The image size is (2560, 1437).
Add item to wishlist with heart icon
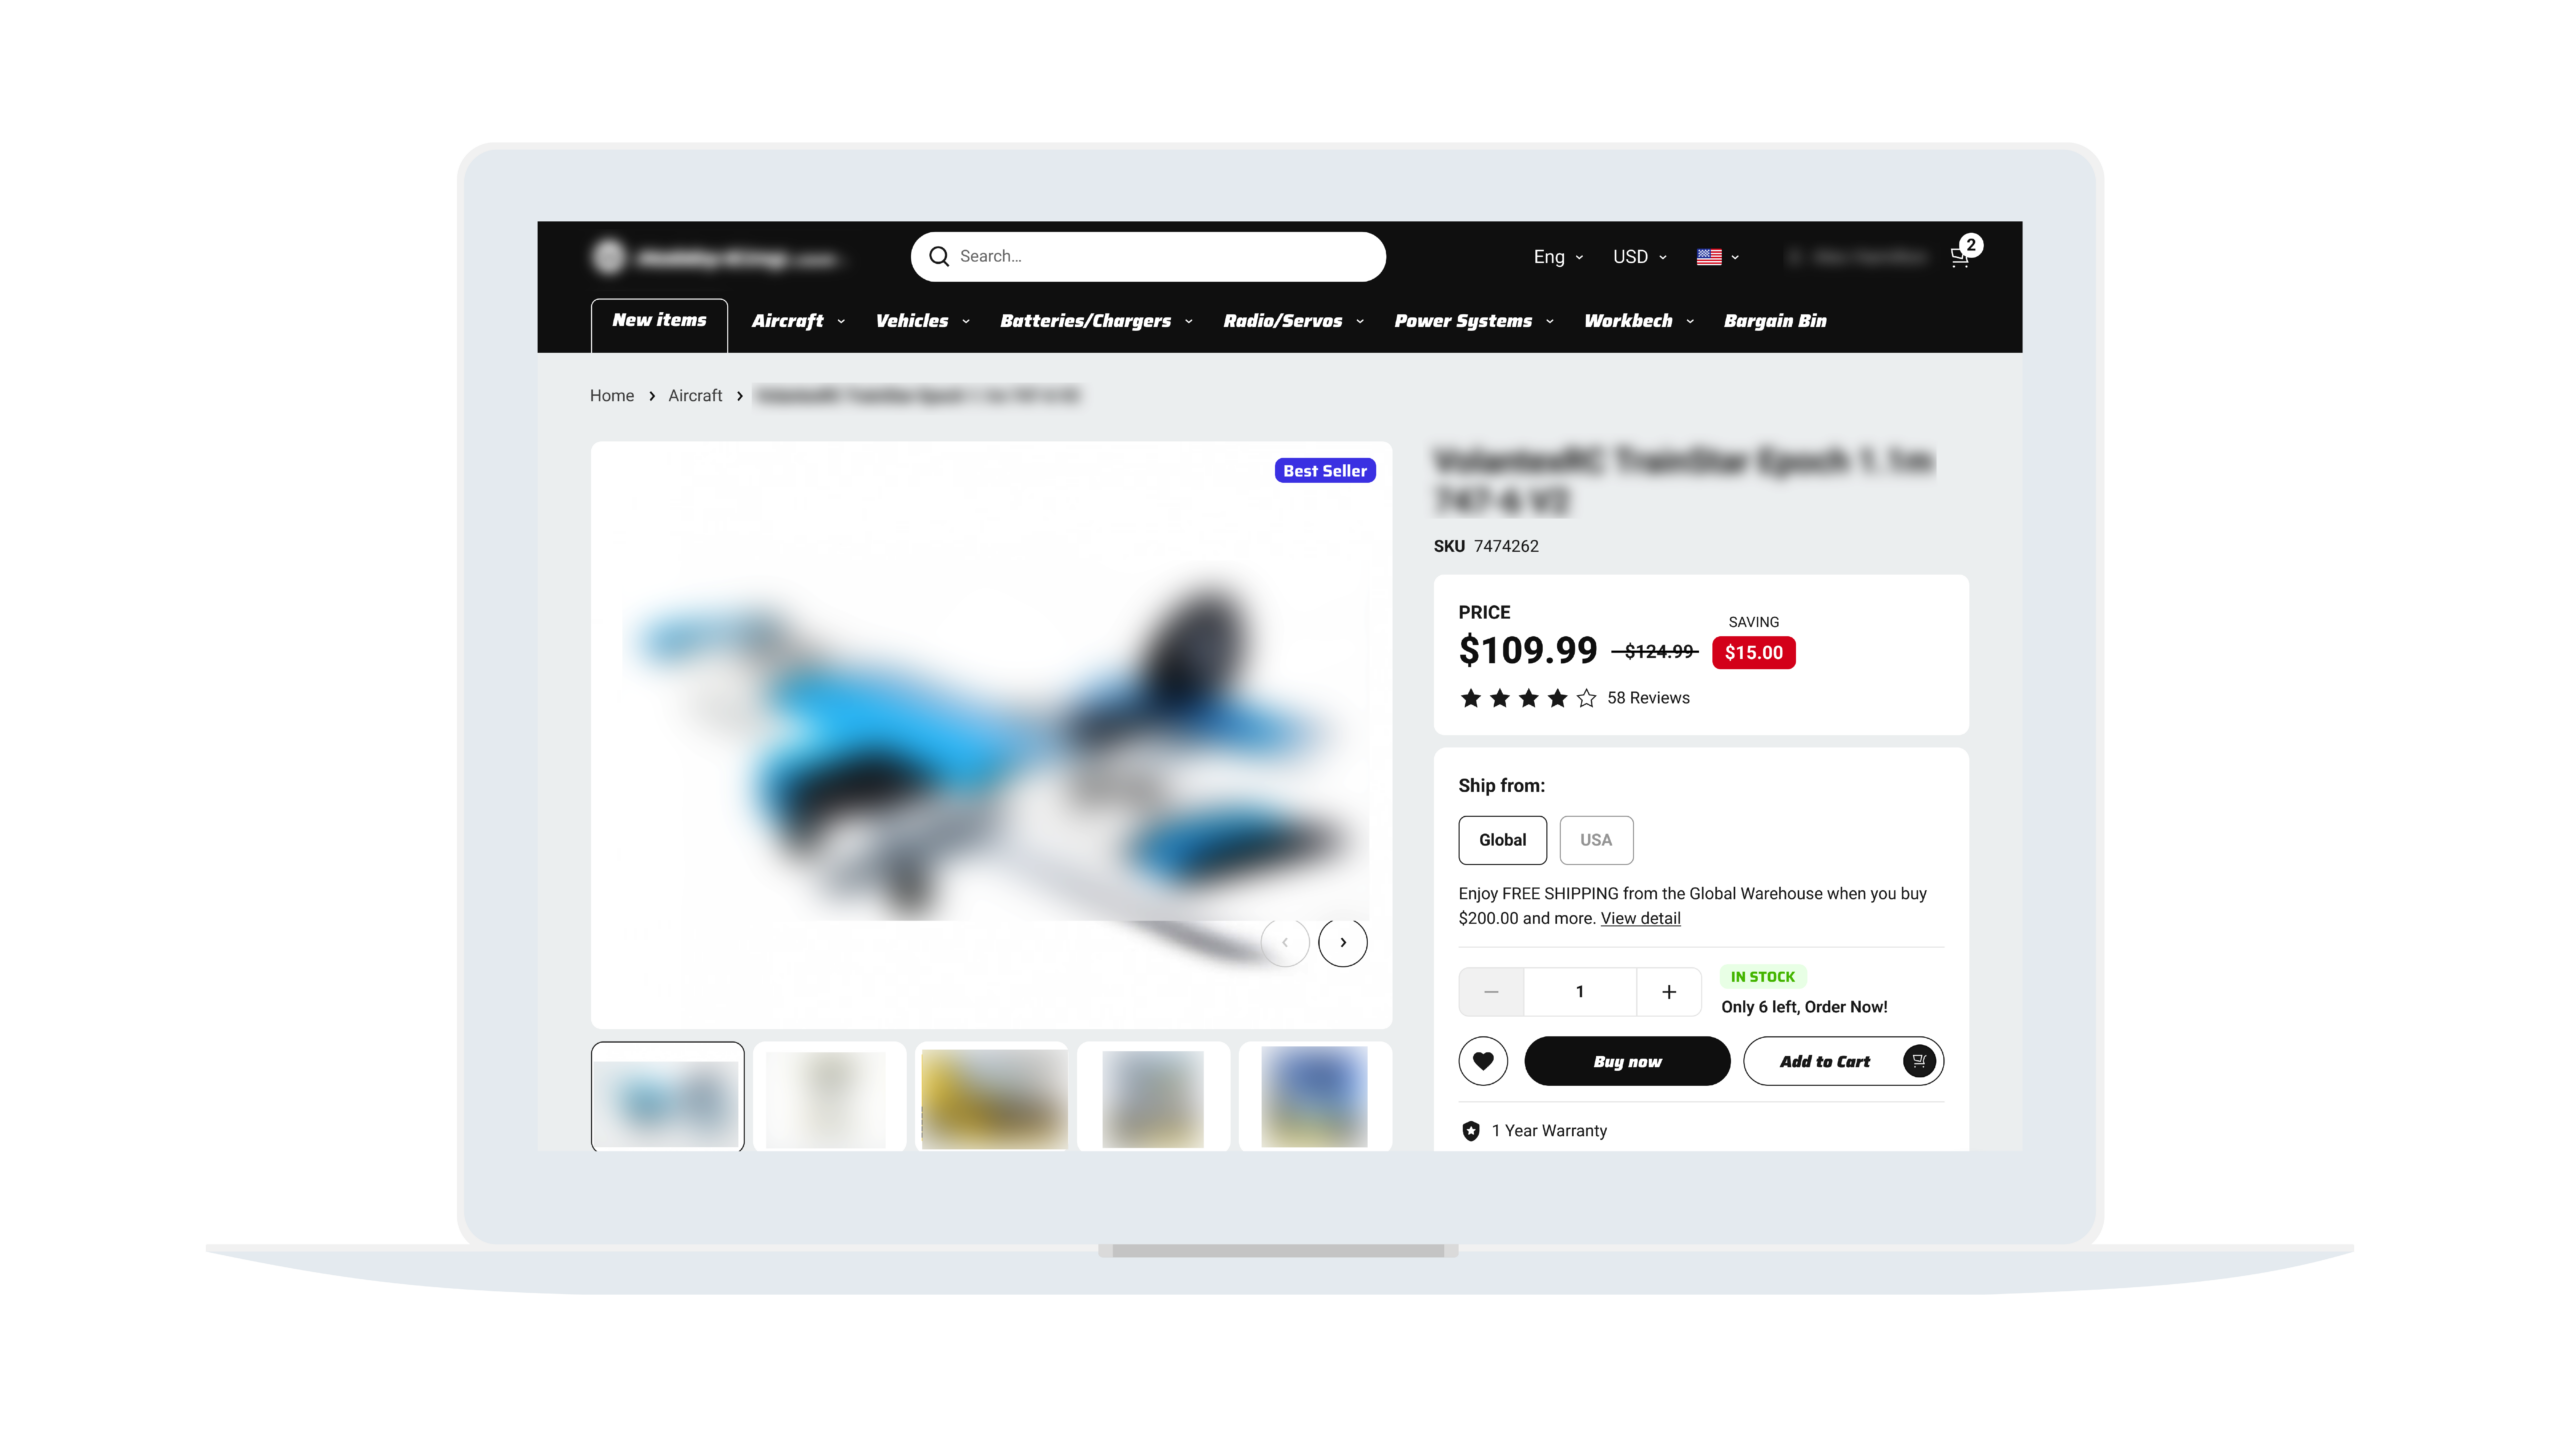(1482, 1061)
